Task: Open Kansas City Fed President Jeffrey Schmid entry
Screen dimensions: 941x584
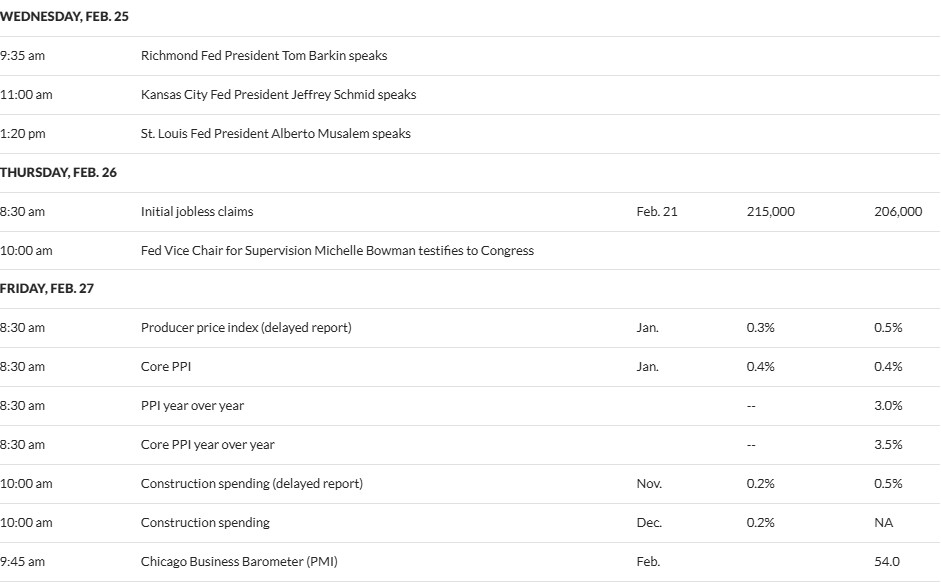Action: pos(278,95)
